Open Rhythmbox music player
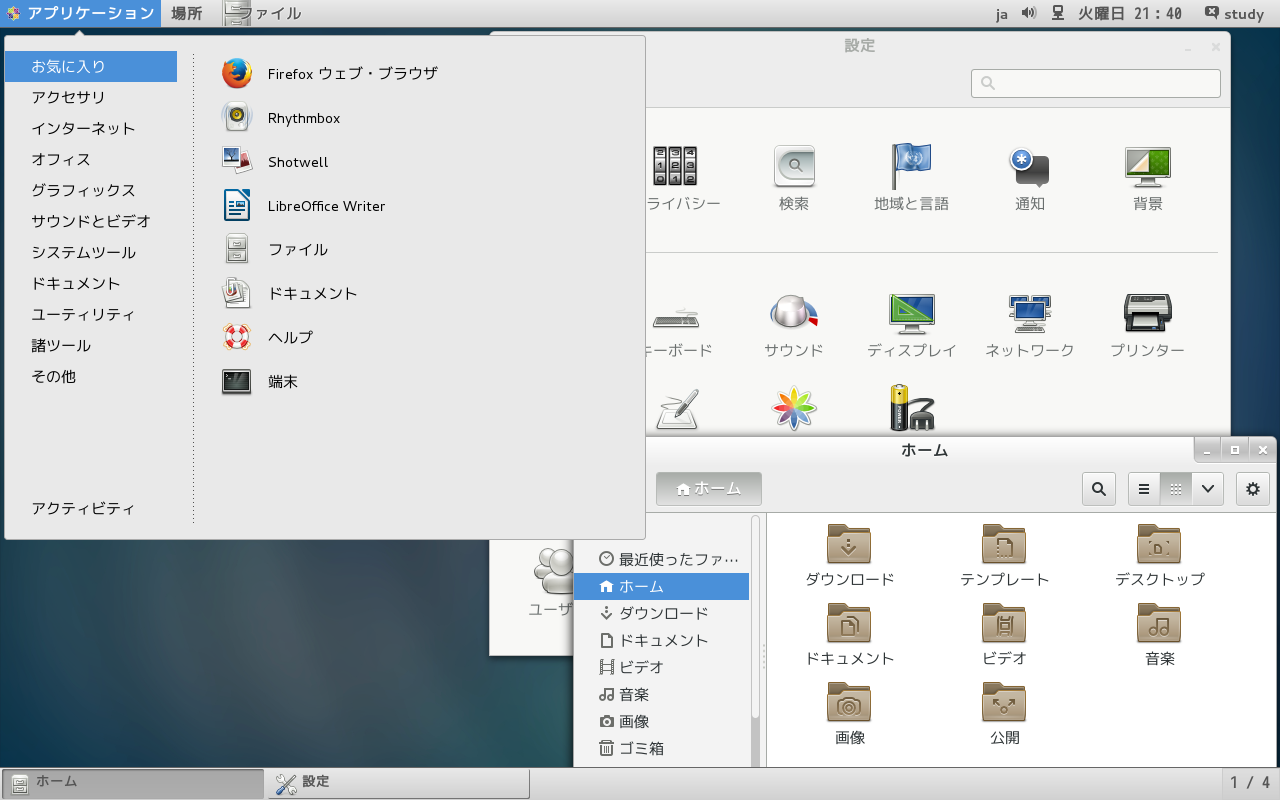 pyautogui.click(x=281, y=117)
